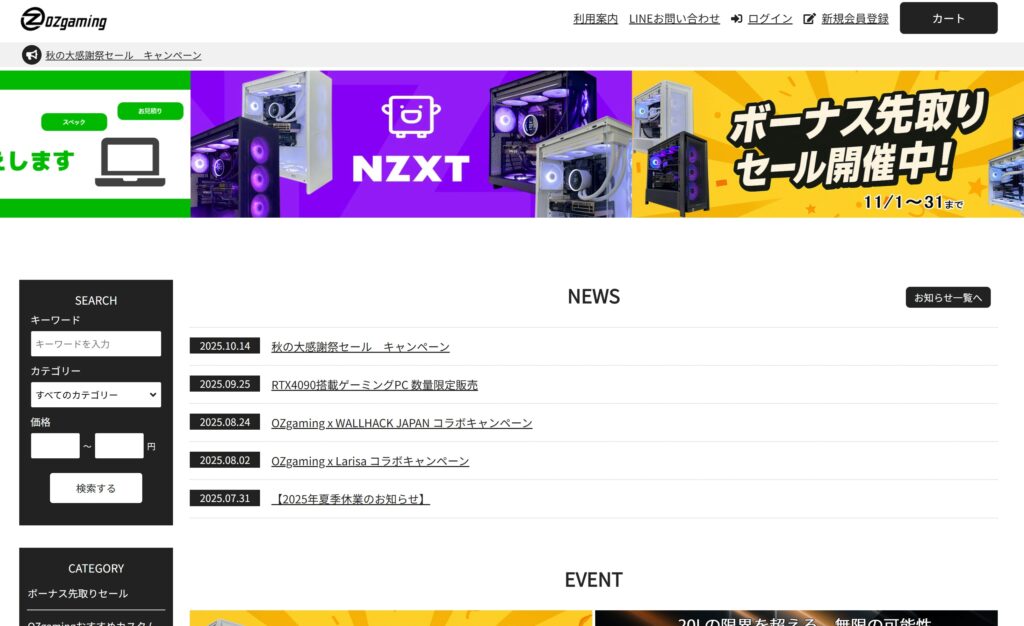Open the すべてのカテゴリー category dropdown
This screenshot has height=626, width=1024.
95,394
